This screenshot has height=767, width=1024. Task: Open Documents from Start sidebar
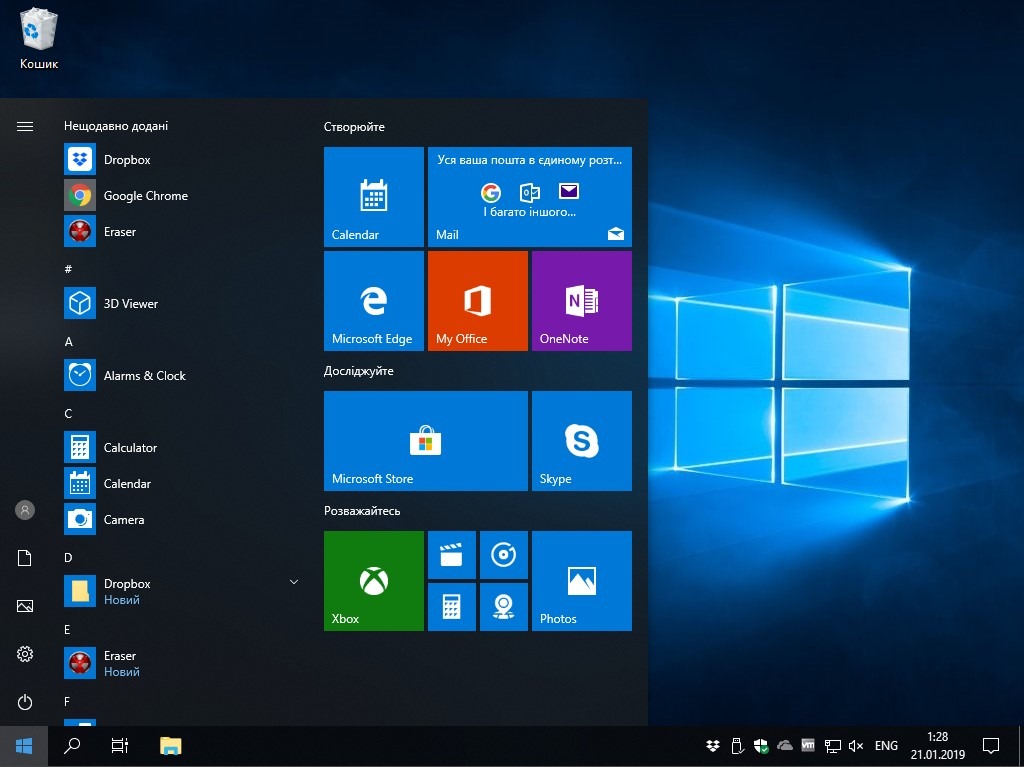[25, 558]
